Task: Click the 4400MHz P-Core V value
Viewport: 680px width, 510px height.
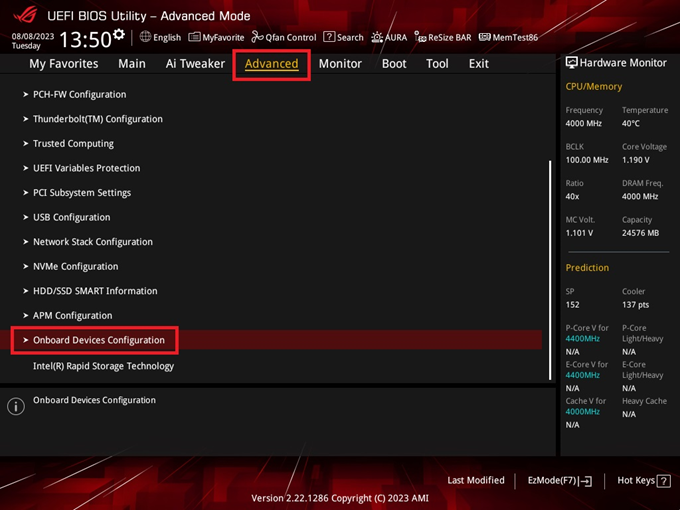Action: (x=582, y=338)
